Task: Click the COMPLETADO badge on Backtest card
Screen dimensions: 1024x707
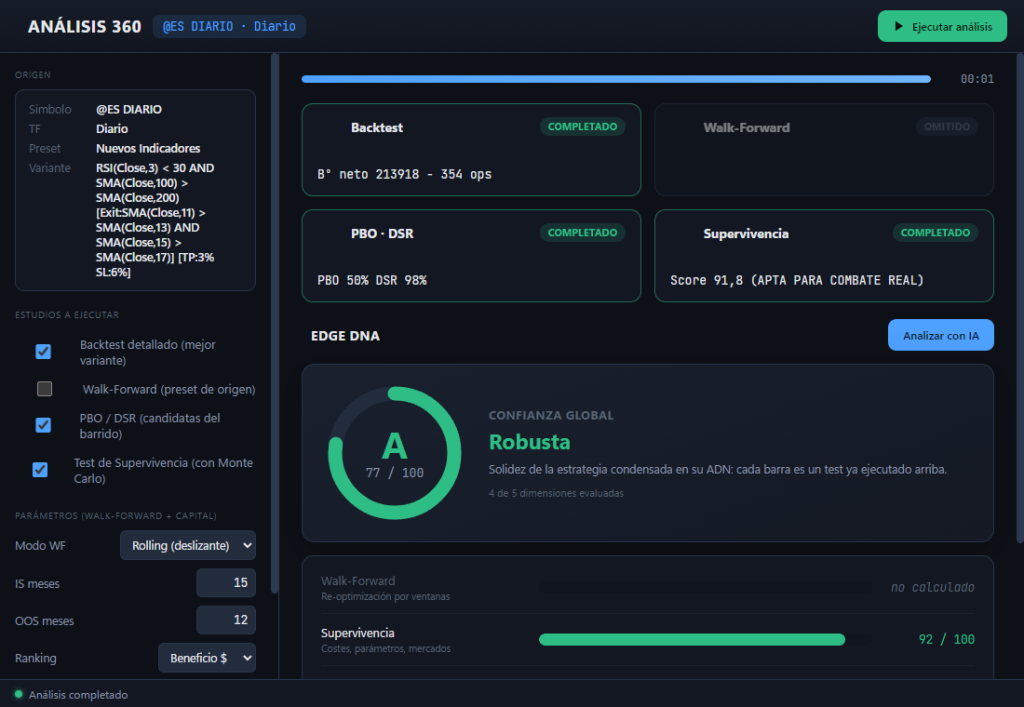Action: (582, 127)
